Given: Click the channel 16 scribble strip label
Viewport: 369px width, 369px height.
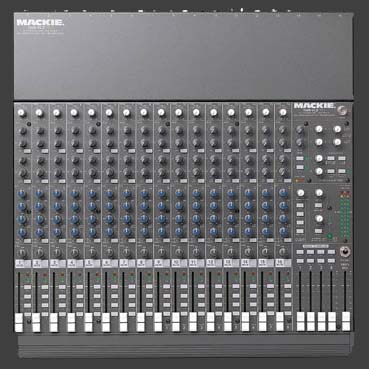Looking at the screenshot, I should [283, 263].
